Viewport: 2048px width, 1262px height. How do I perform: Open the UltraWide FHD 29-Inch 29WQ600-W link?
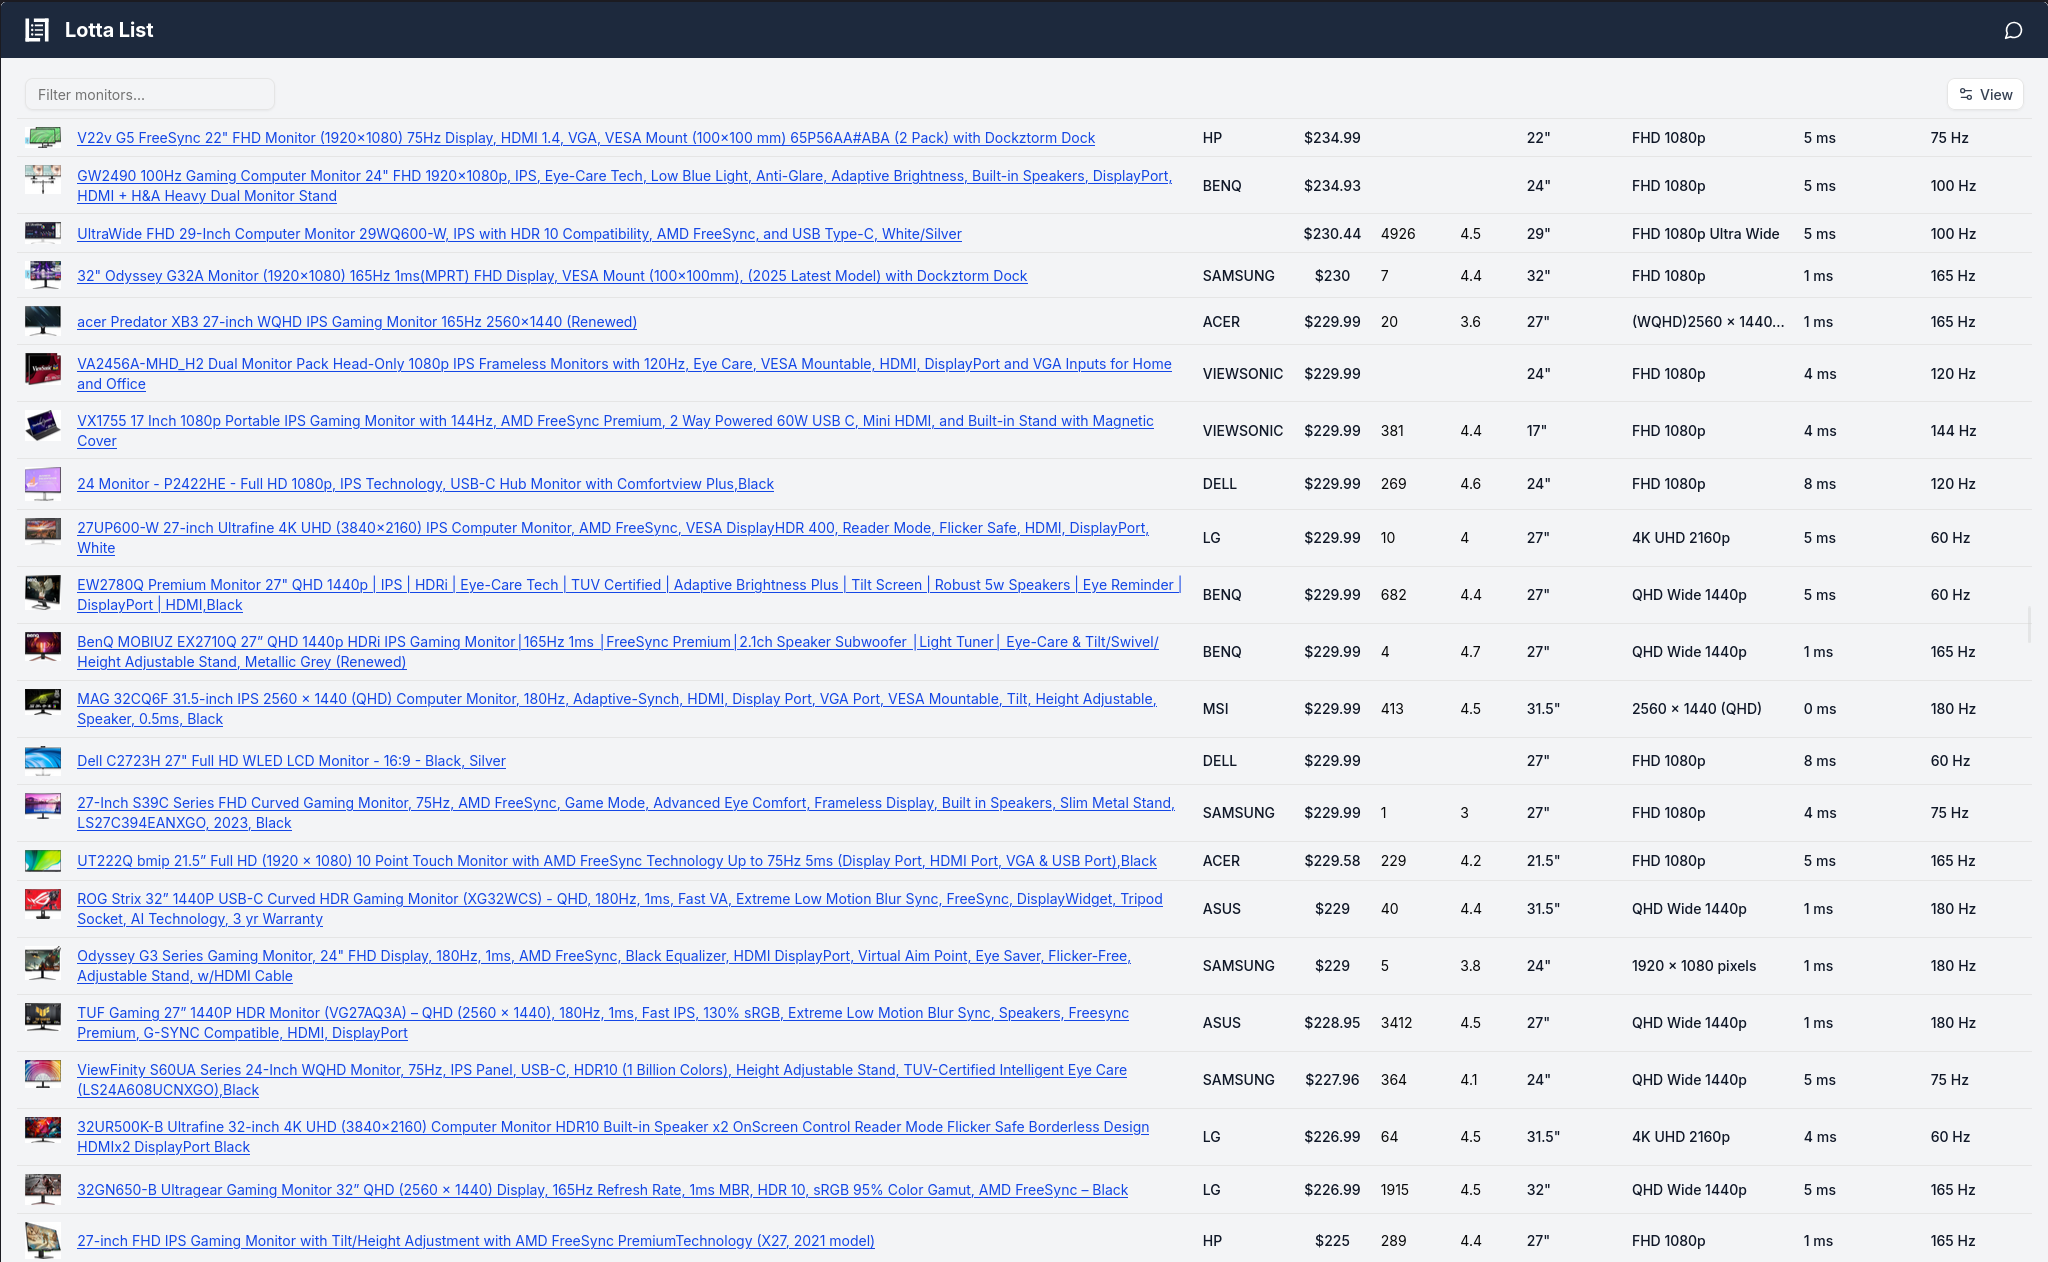click(519, 234)
